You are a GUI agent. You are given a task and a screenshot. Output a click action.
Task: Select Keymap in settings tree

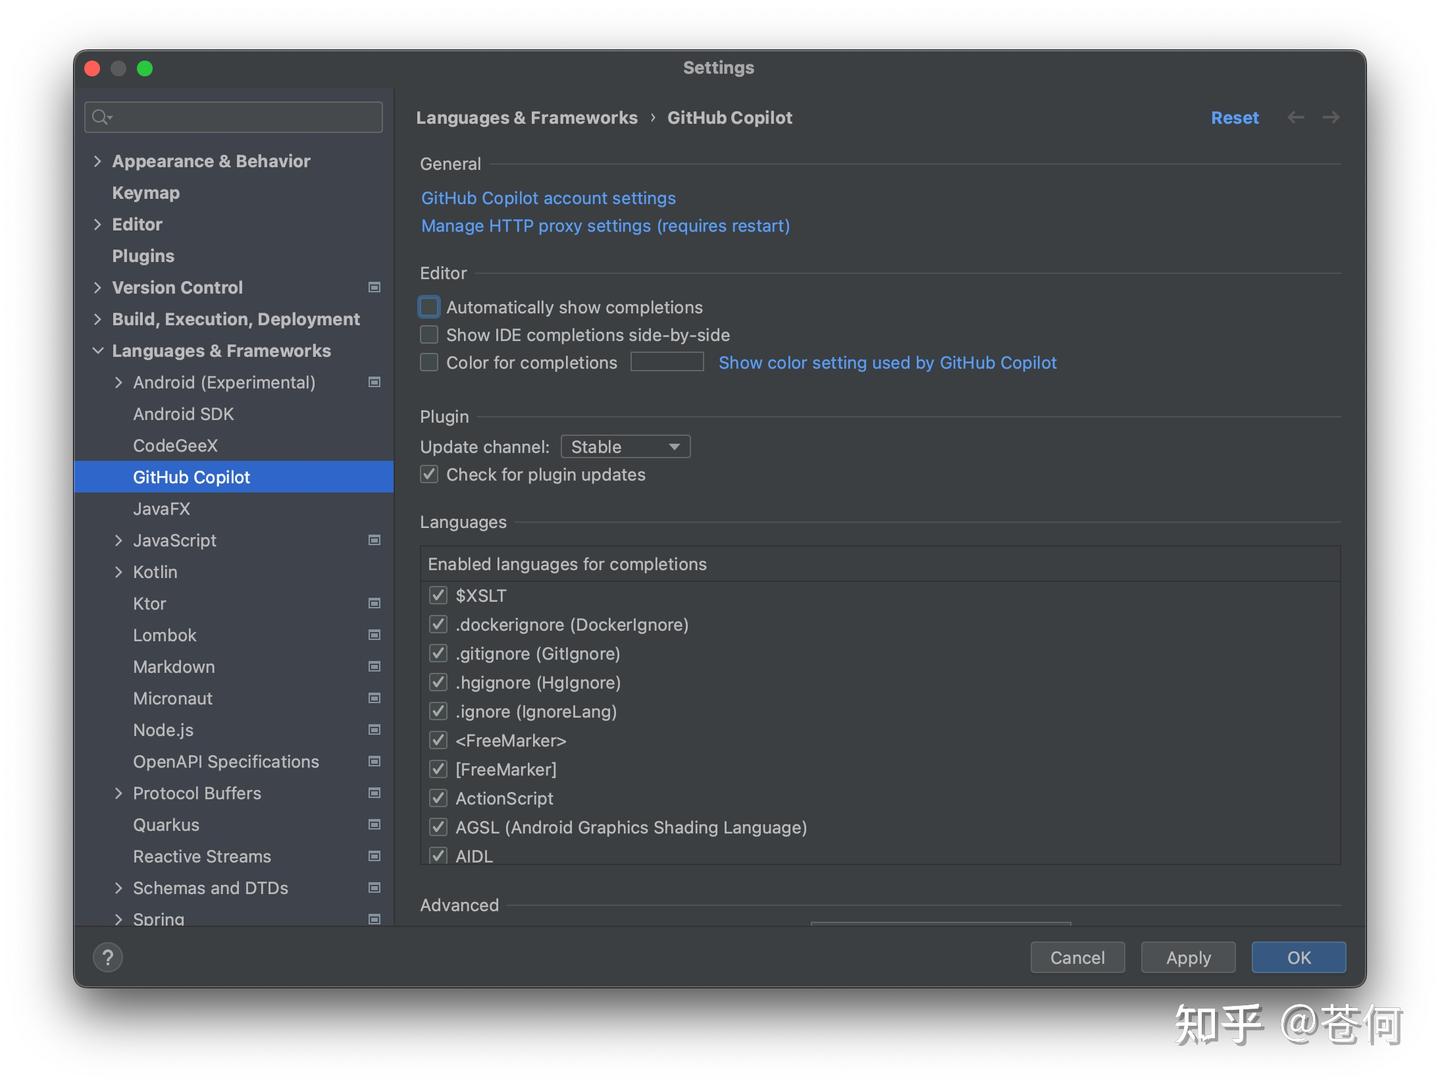pyautogui.click(x=146, y=193)
